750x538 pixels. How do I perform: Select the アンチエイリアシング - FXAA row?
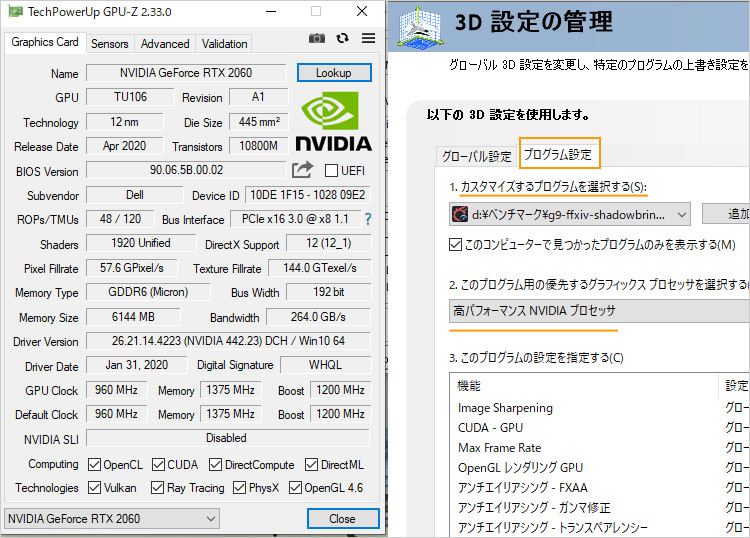click(x=599, y=487)
